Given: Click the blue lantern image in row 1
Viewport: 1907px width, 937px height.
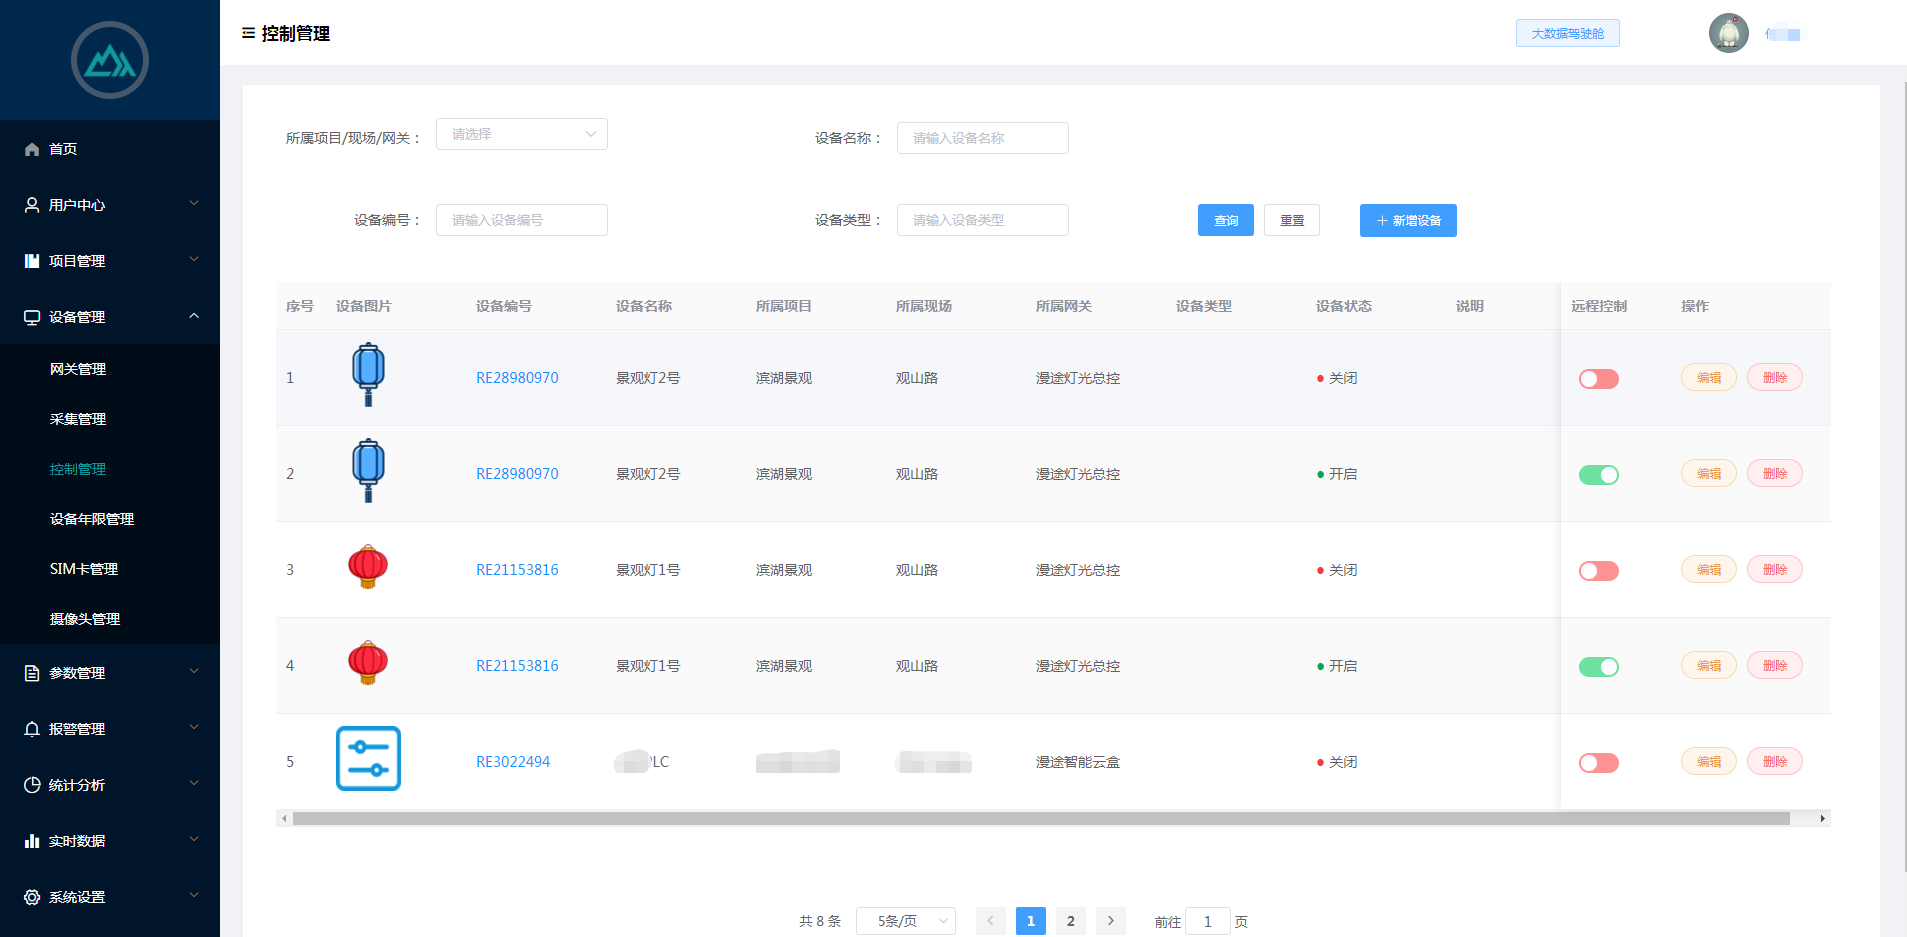Looking at the screenshot, I should pos(368,374).
